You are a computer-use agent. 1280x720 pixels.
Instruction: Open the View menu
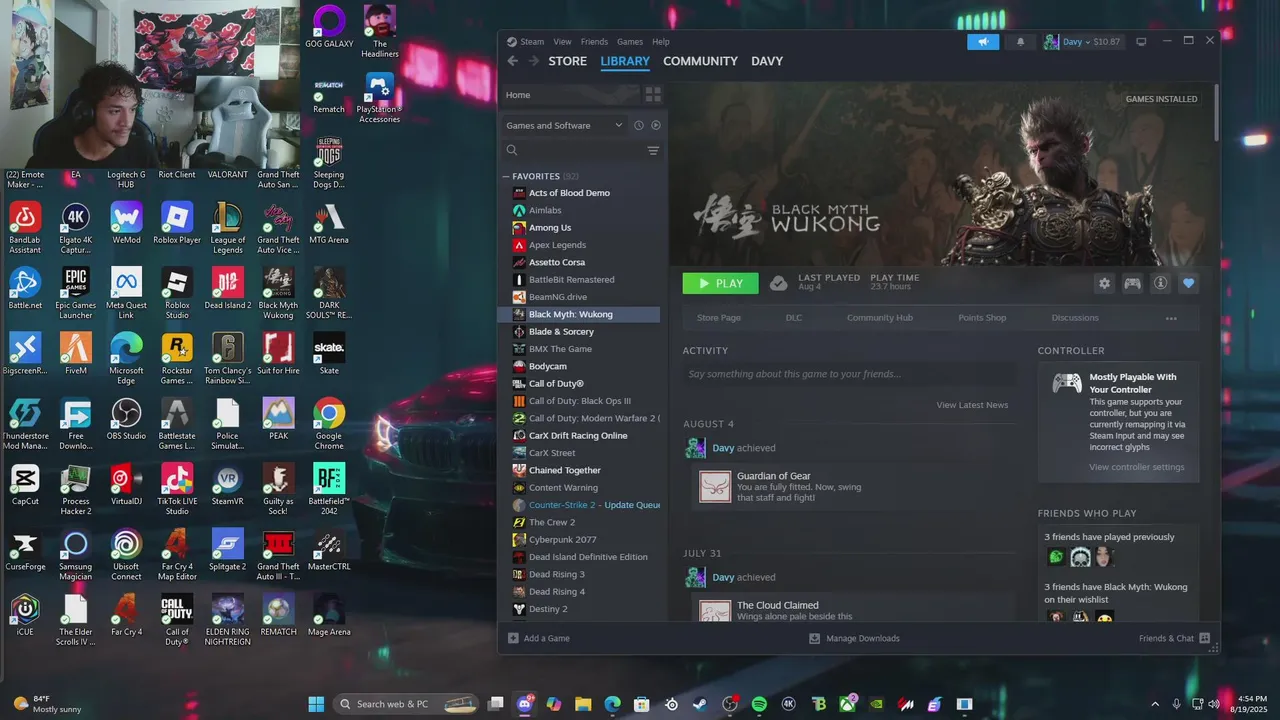pos(562,42)
